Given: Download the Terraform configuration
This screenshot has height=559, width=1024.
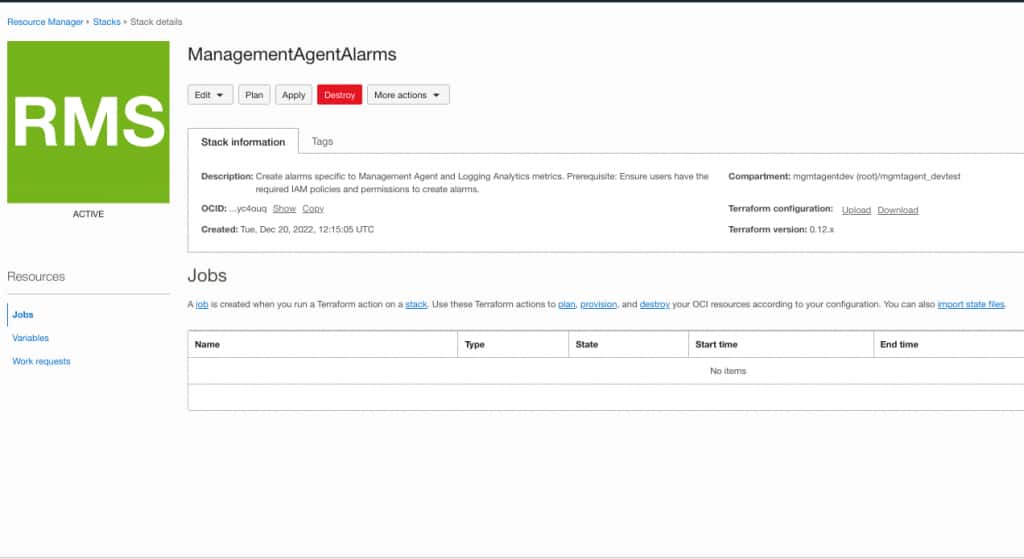Looking at the screenshot, I should [897, 210].
